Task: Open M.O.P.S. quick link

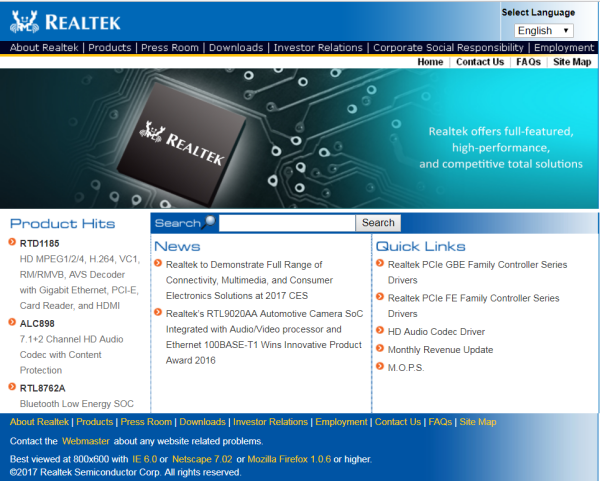Action: coord(406,368)
